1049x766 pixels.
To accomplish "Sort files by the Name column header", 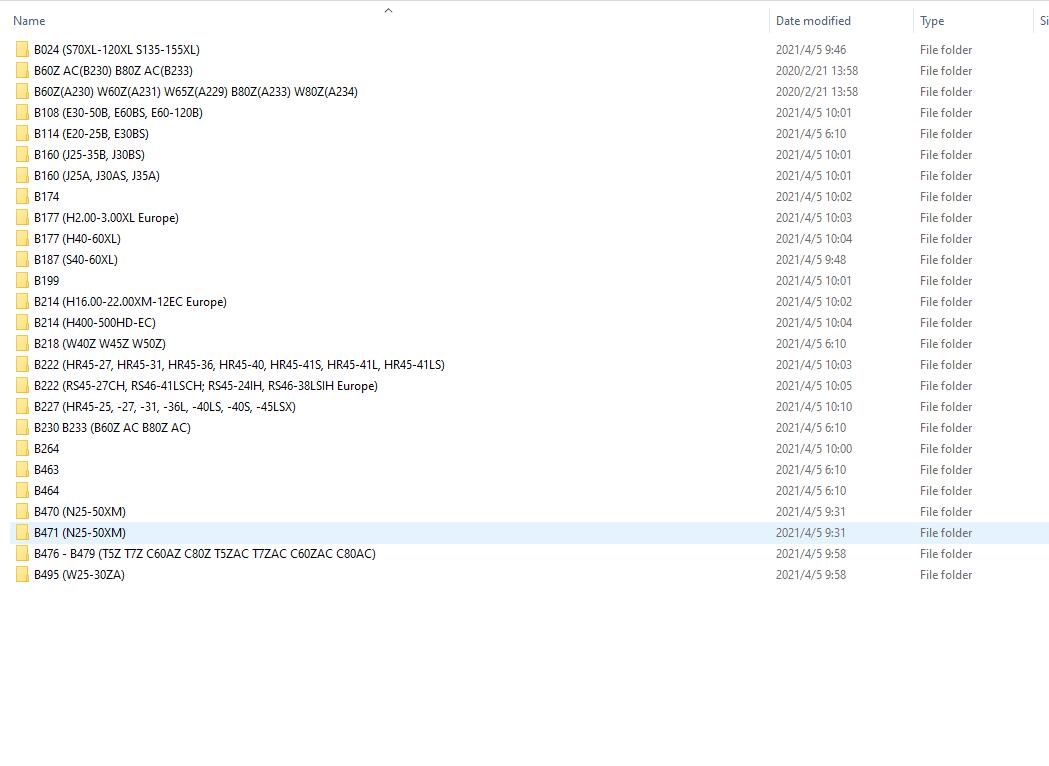I will point(29,21).
